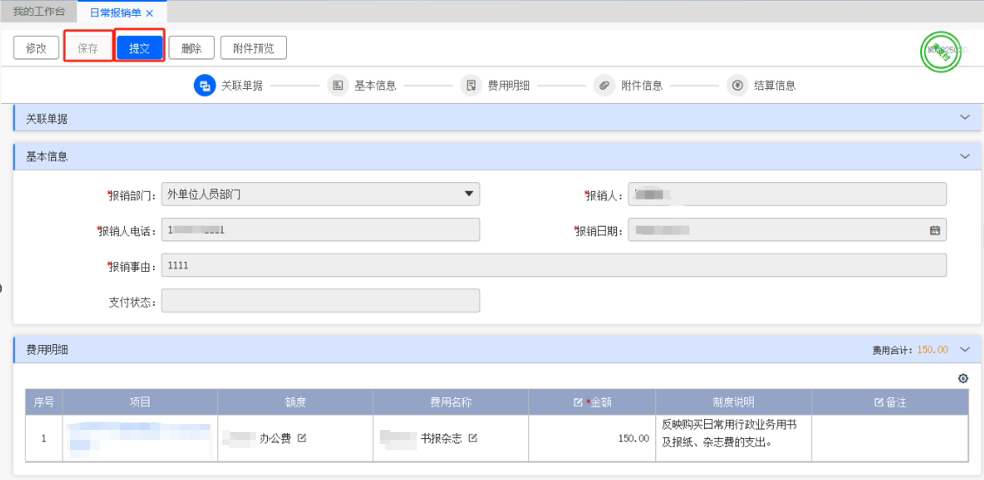Click the 附件预览 button
Screen dimensions: 984x480
click(253, 48)
